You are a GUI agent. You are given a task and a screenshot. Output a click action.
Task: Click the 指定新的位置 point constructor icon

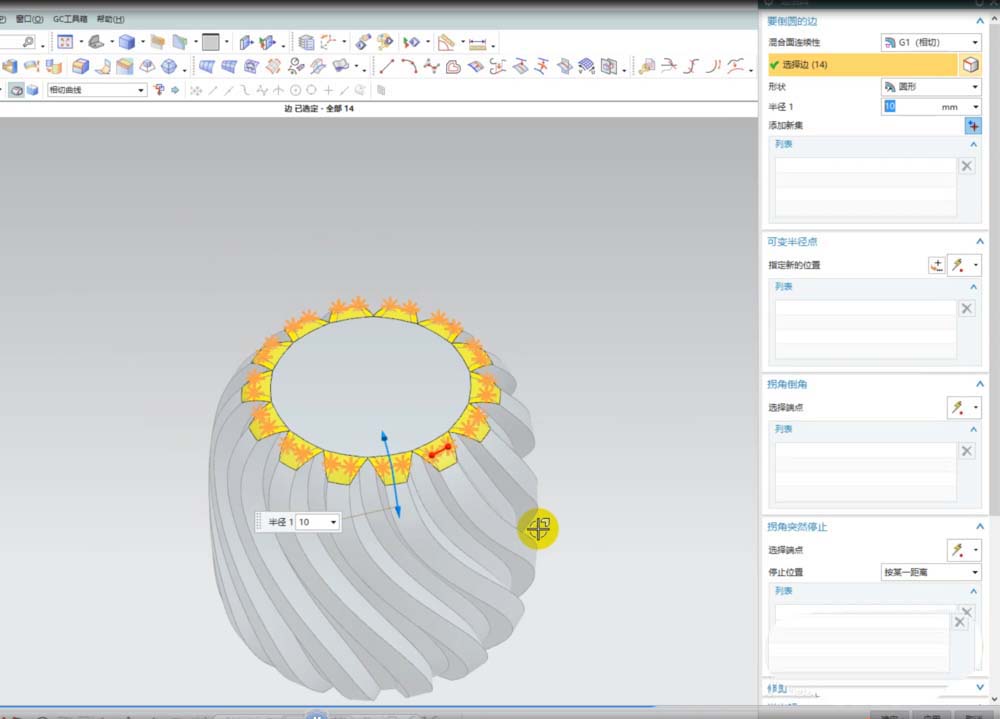point(937,265)
